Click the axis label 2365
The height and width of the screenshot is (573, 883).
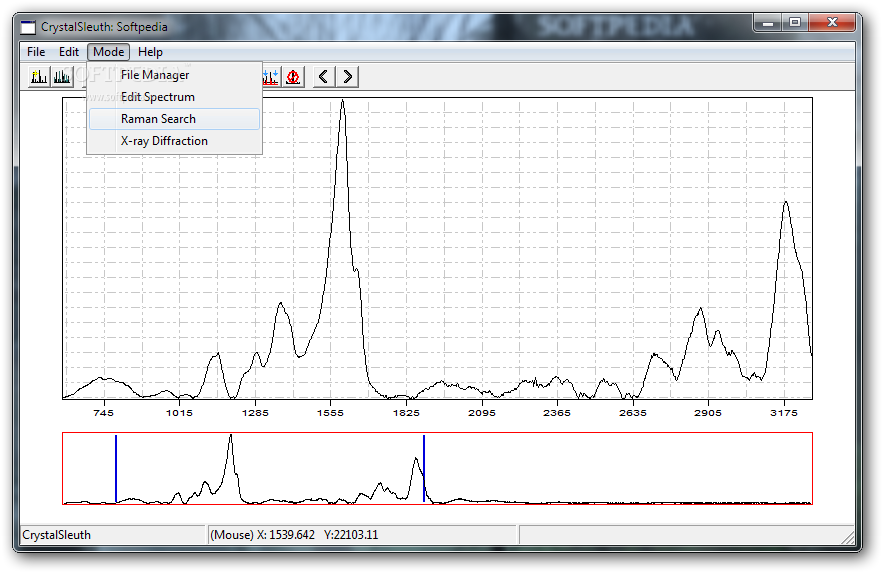click(556, 413)
